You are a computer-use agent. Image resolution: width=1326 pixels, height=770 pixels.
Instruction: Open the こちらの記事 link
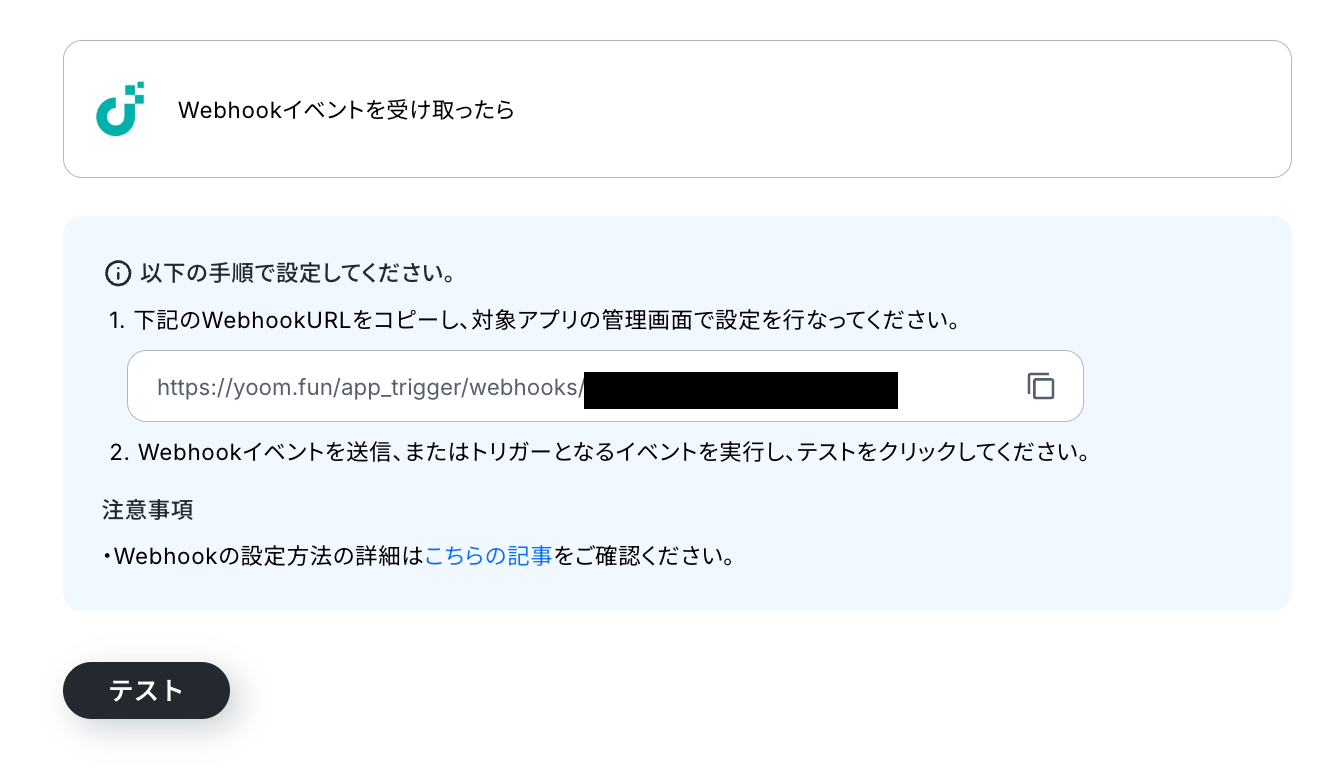pos(488,556)
